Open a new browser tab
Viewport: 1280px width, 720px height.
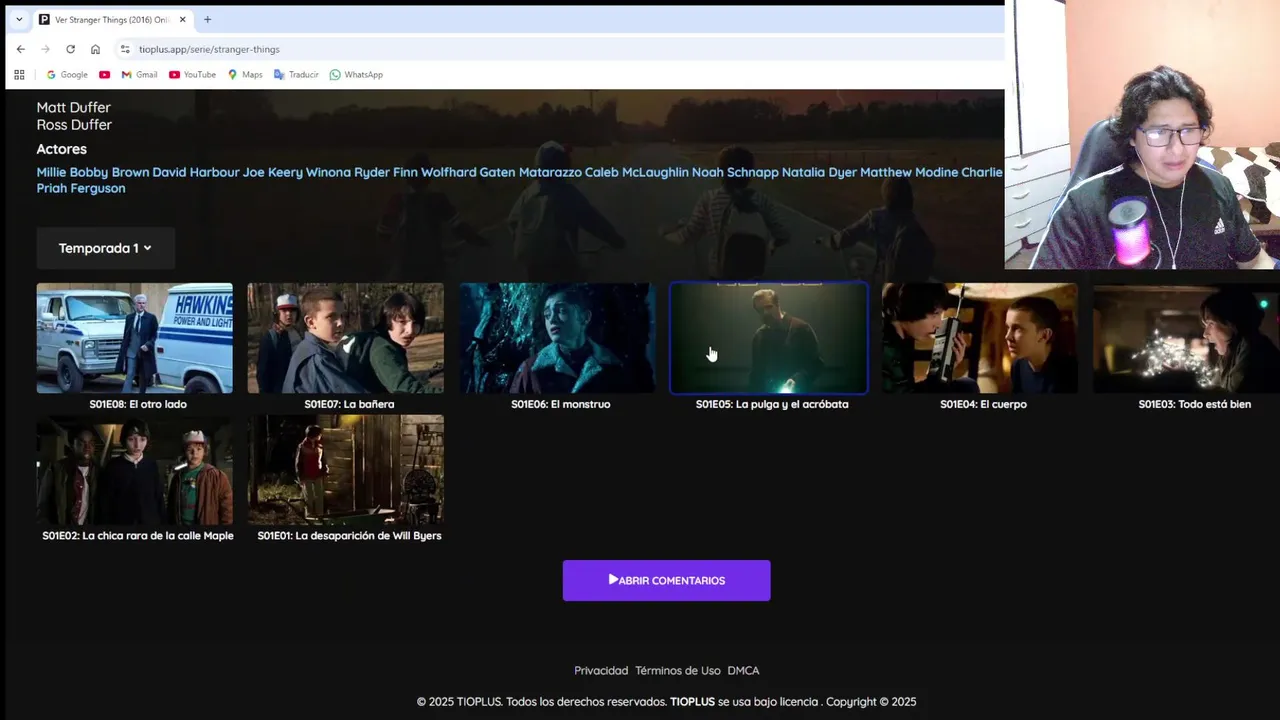207,19
